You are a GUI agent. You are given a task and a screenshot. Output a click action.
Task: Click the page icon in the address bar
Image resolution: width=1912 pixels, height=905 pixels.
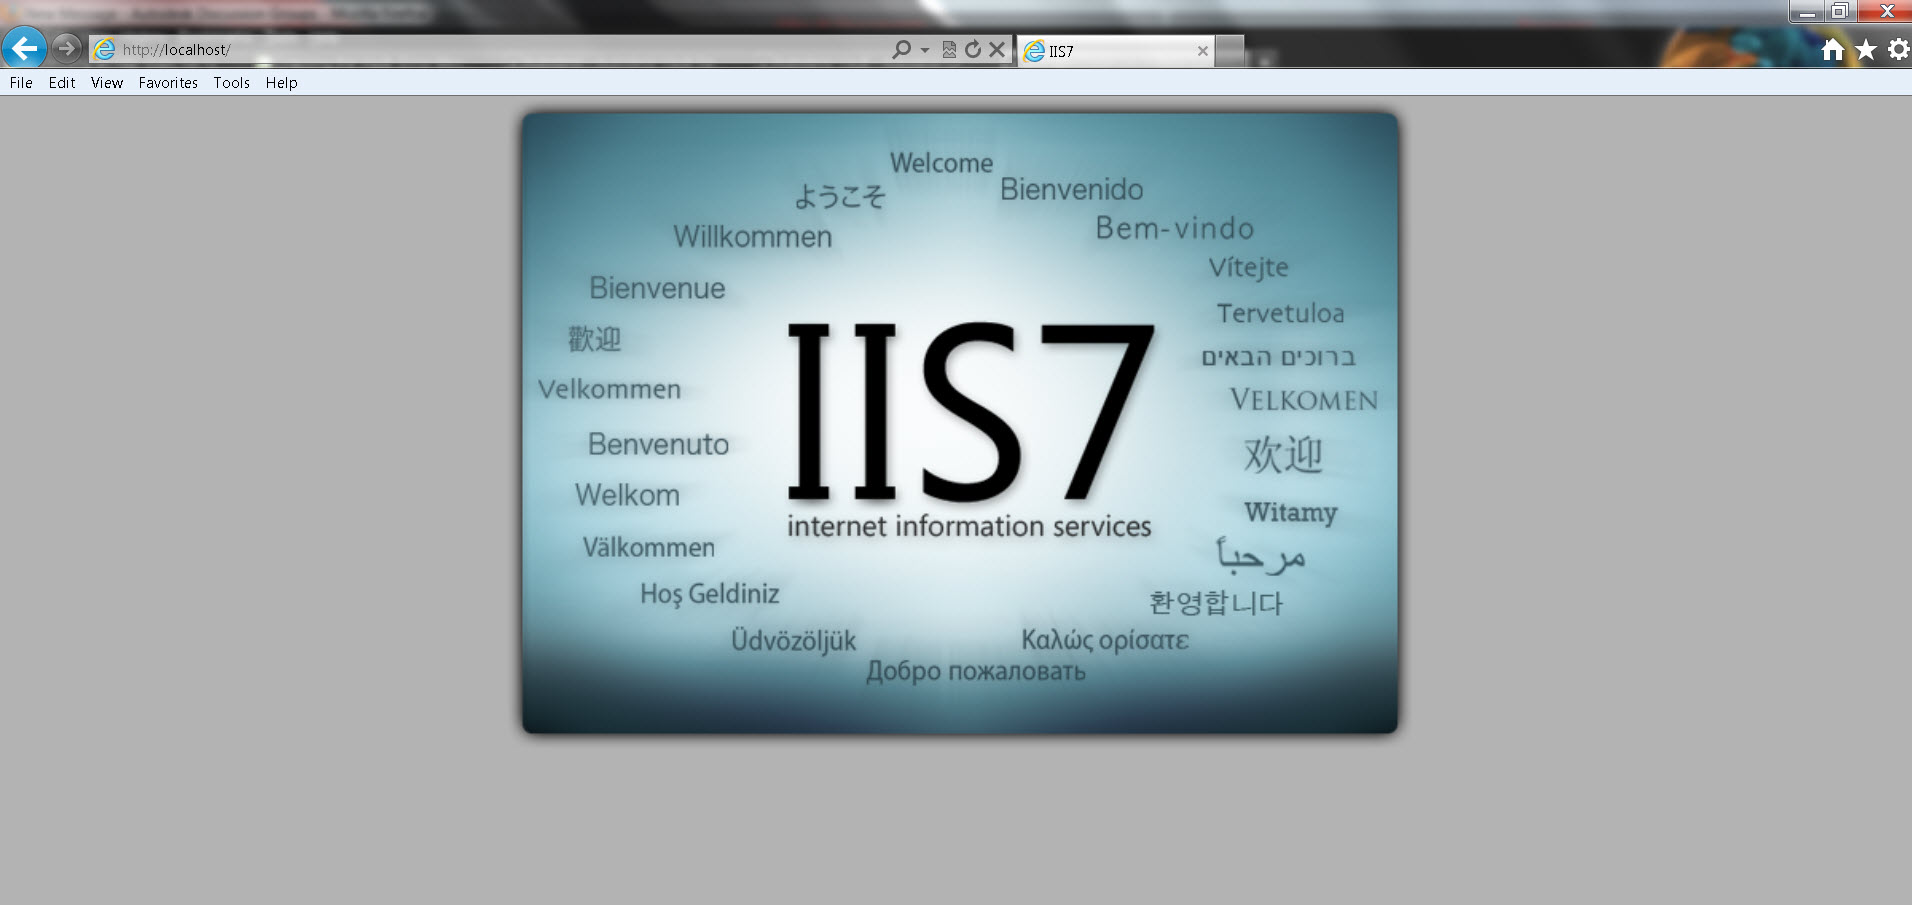point(105,49)
